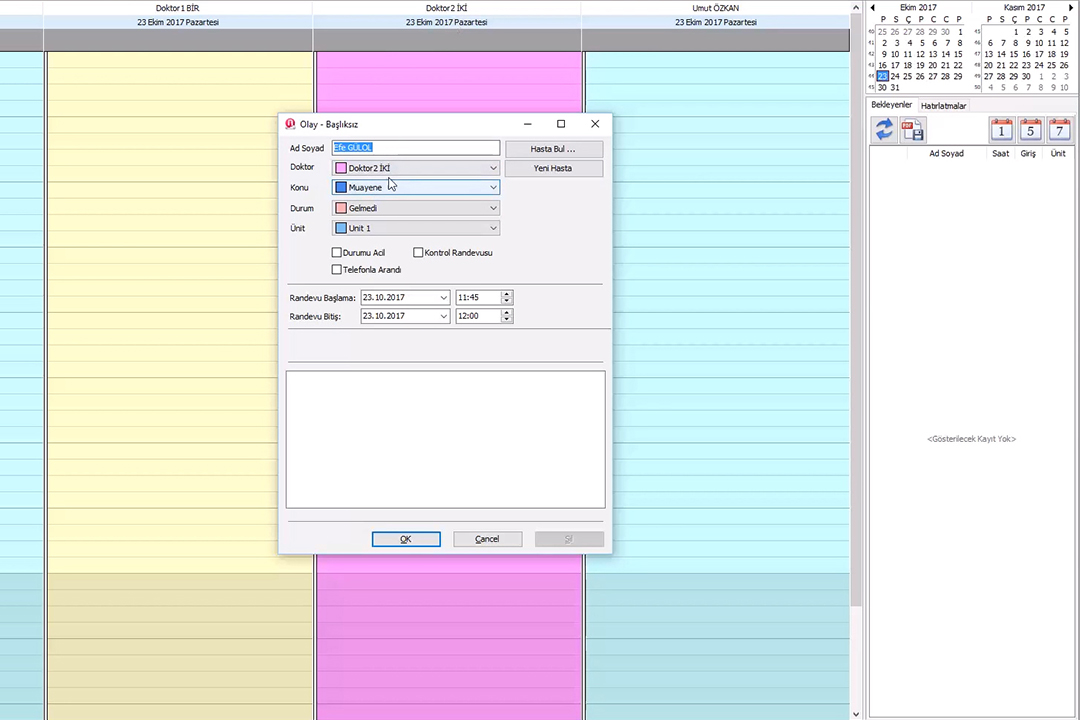
Task: Switch to 1-day calendar view icon
Action: point(1001,129)
